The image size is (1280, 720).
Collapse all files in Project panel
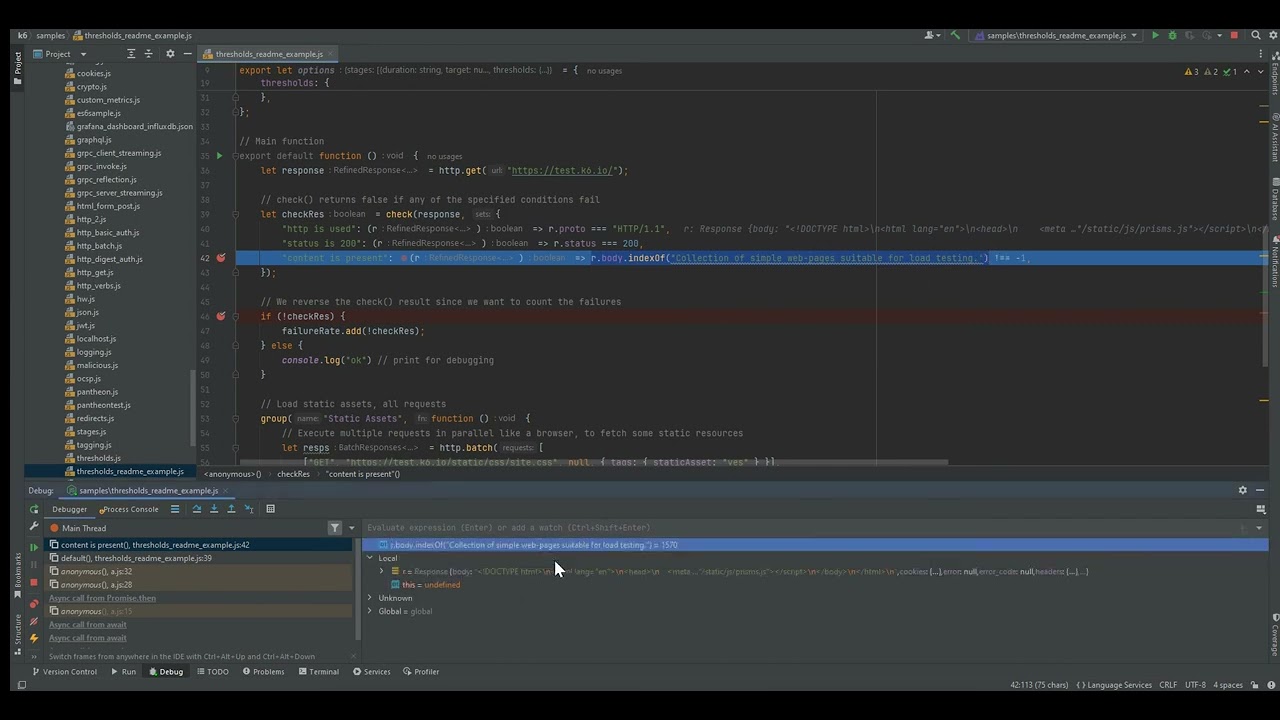pyautogui.click(x=148, y=54)
